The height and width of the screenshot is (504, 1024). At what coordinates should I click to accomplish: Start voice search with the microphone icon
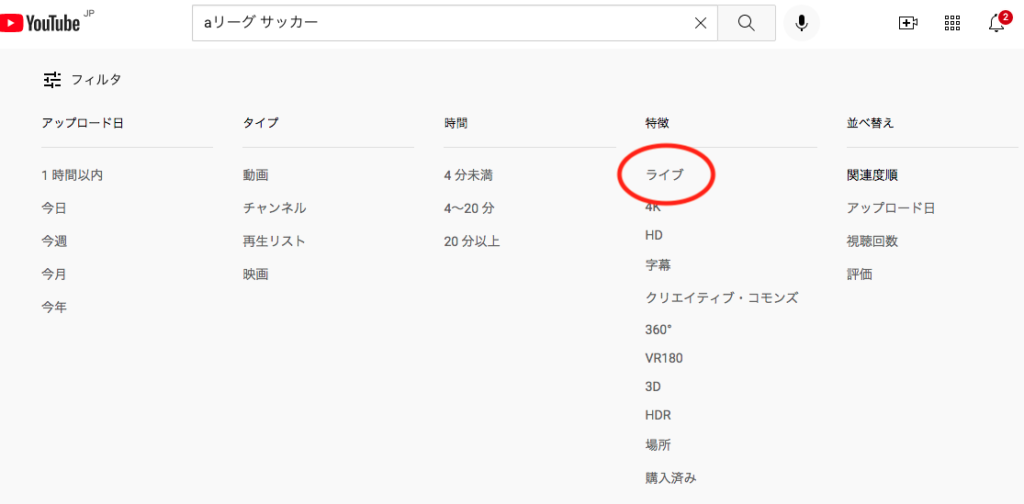(x=801, y=23)
